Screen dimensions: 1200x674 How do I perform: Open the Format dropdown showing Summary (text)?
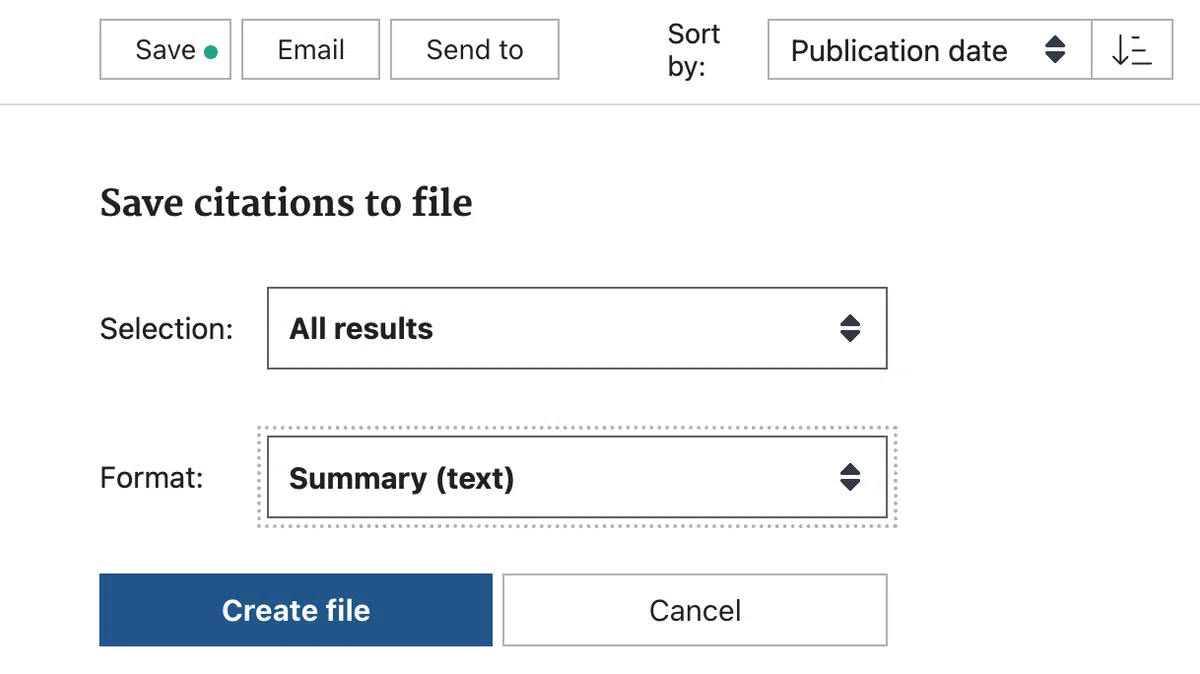coord(577,478)
